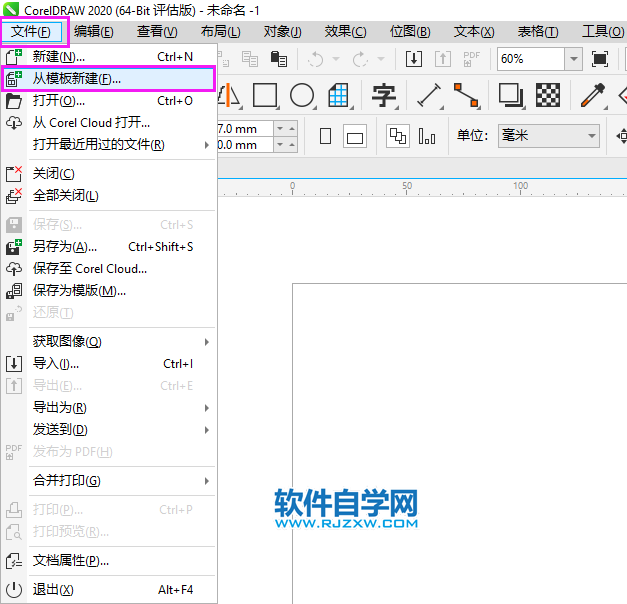Choose 打开(O)... menu entry
Image resolution: width=627 pixels, height=604 pixels.
click(x=109, y=101)
